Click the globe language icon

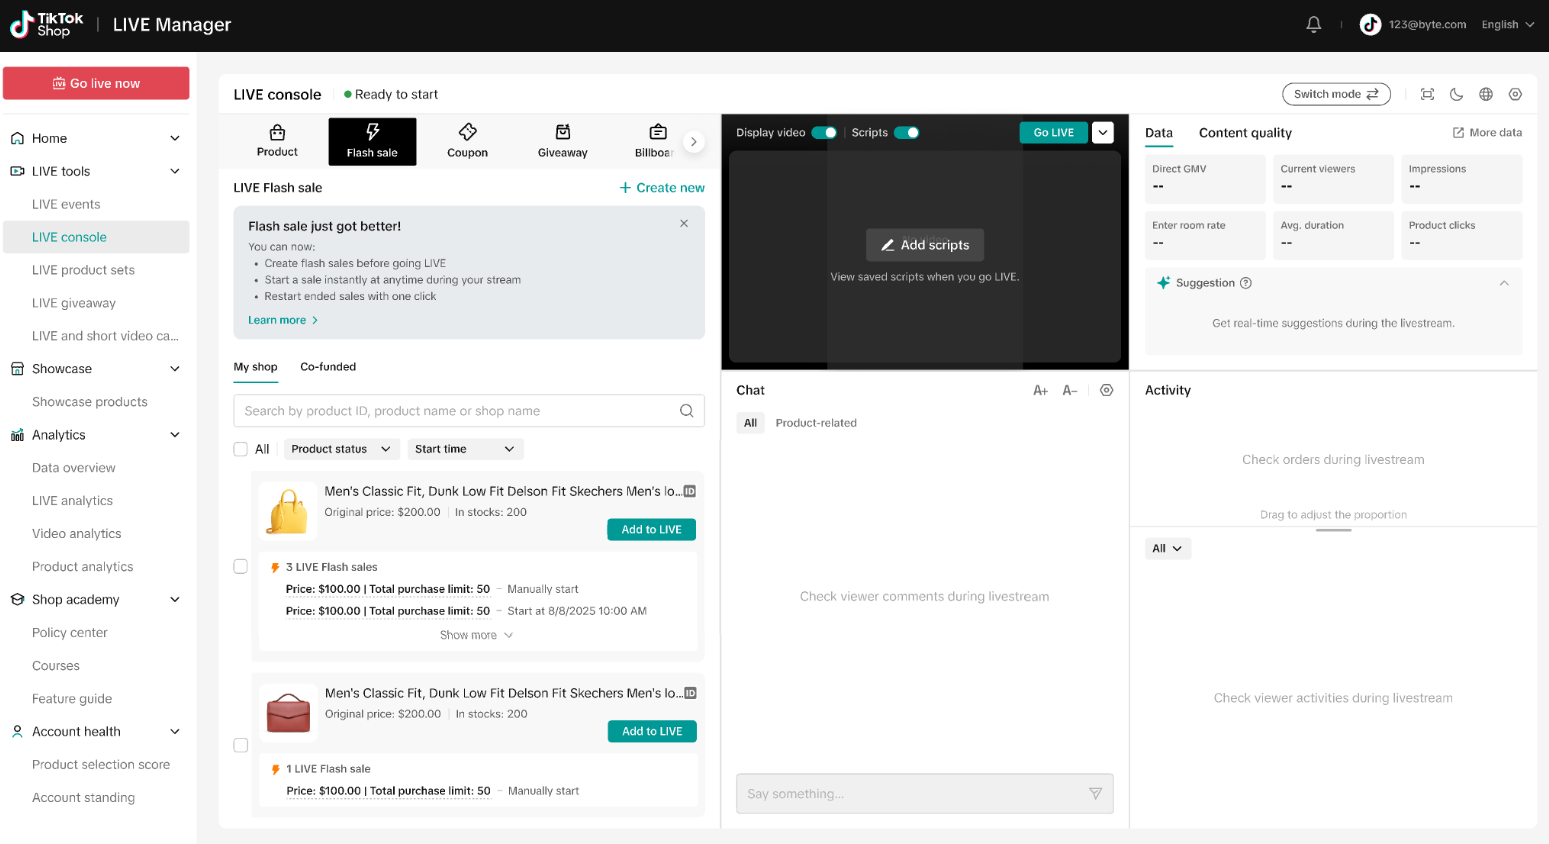(x=1486, y=94)
